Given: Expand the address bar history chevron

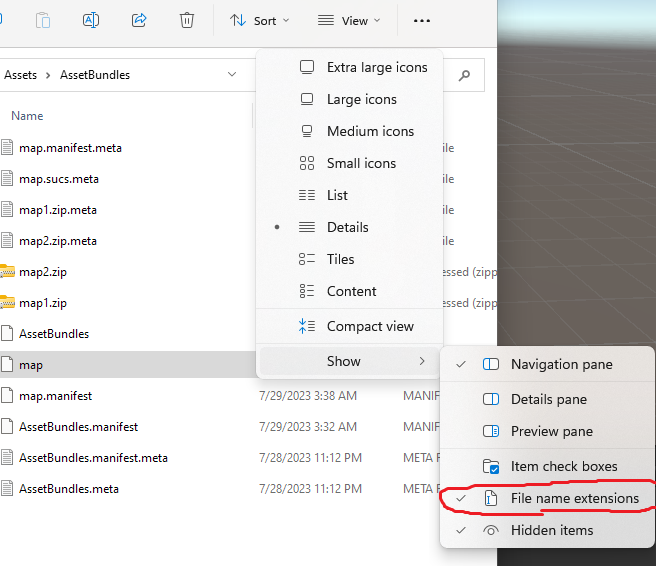Looking at the screenshot, I should tap(232, 74).
